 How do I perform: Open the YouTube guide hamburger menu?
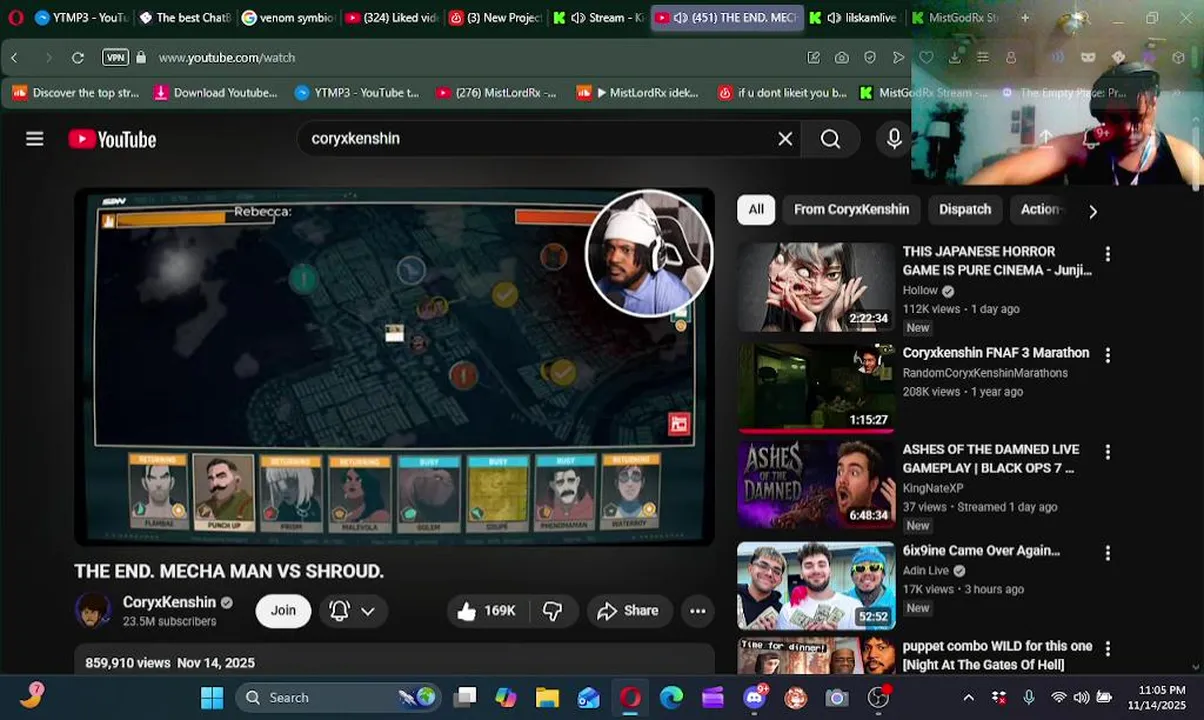click(x=35, y=139)
